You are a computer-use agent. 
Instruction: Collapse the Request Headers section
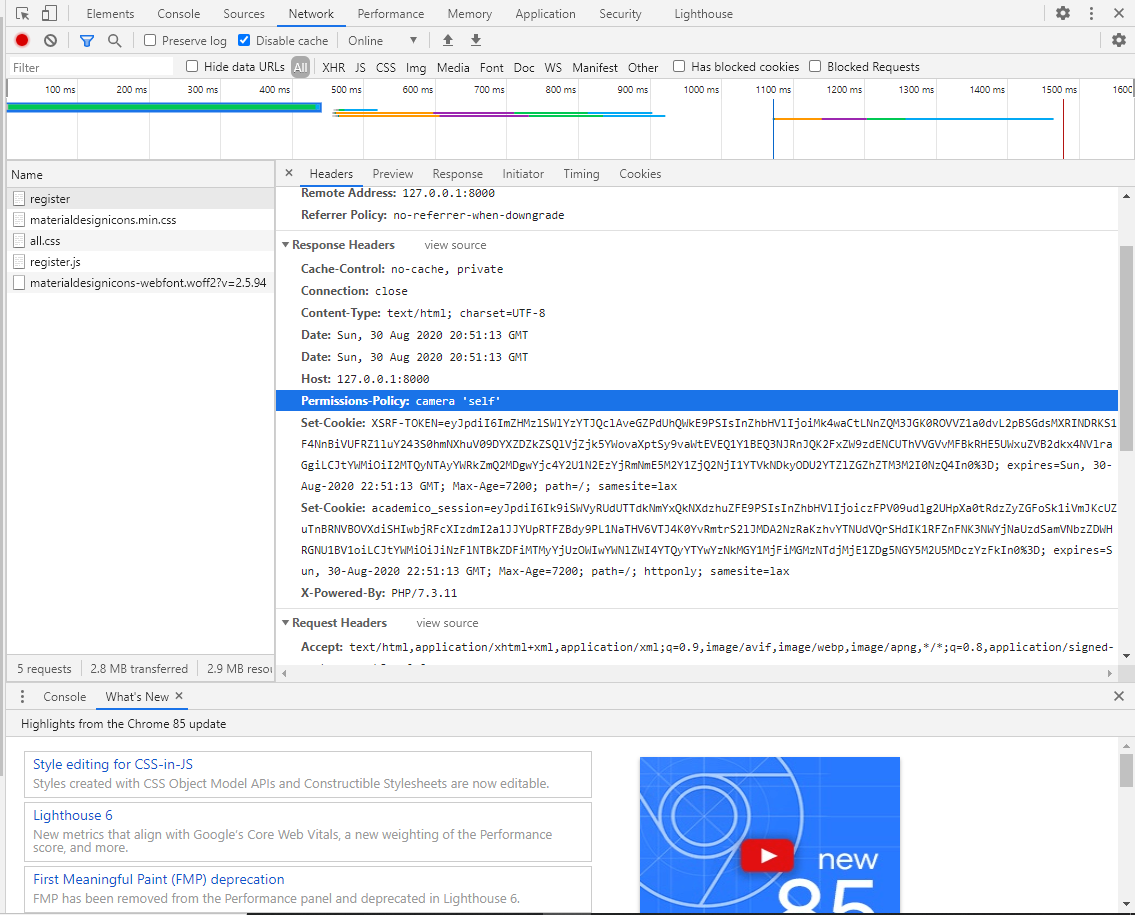286,622
